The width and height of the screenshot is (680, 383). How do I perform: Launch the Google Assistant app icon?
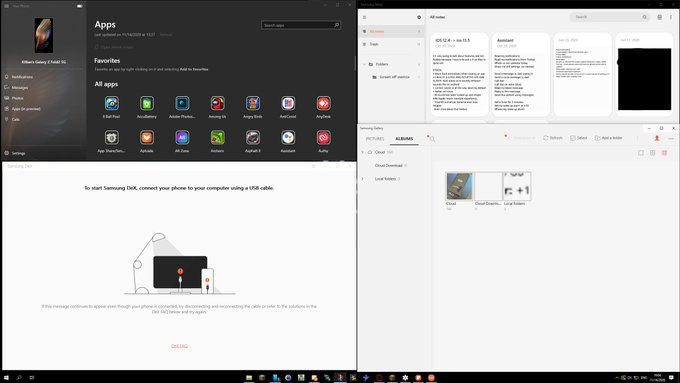click(288, 137)
